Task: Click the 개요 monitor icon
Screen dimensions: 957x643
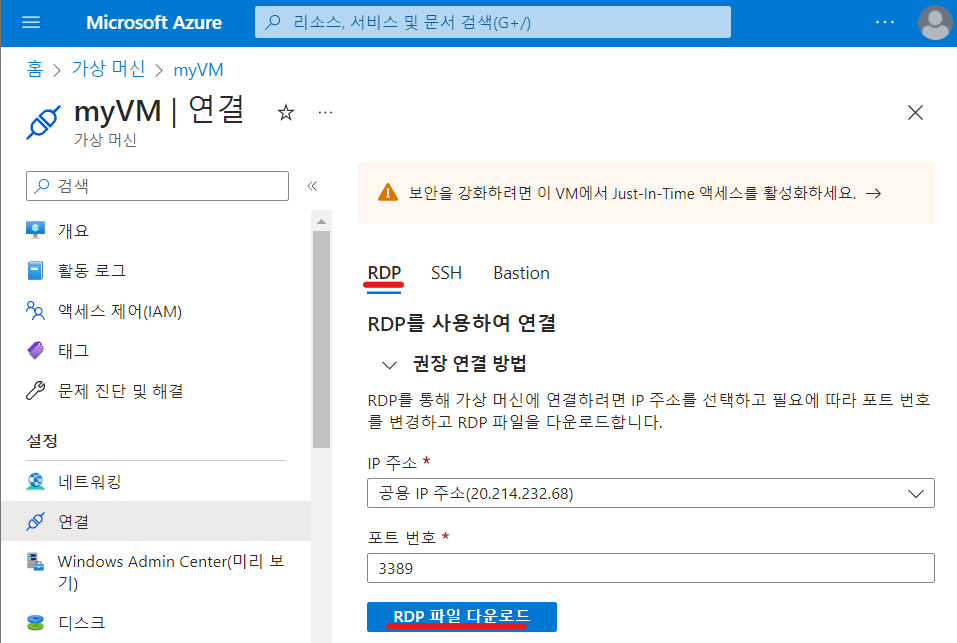Action: (35, 230)
